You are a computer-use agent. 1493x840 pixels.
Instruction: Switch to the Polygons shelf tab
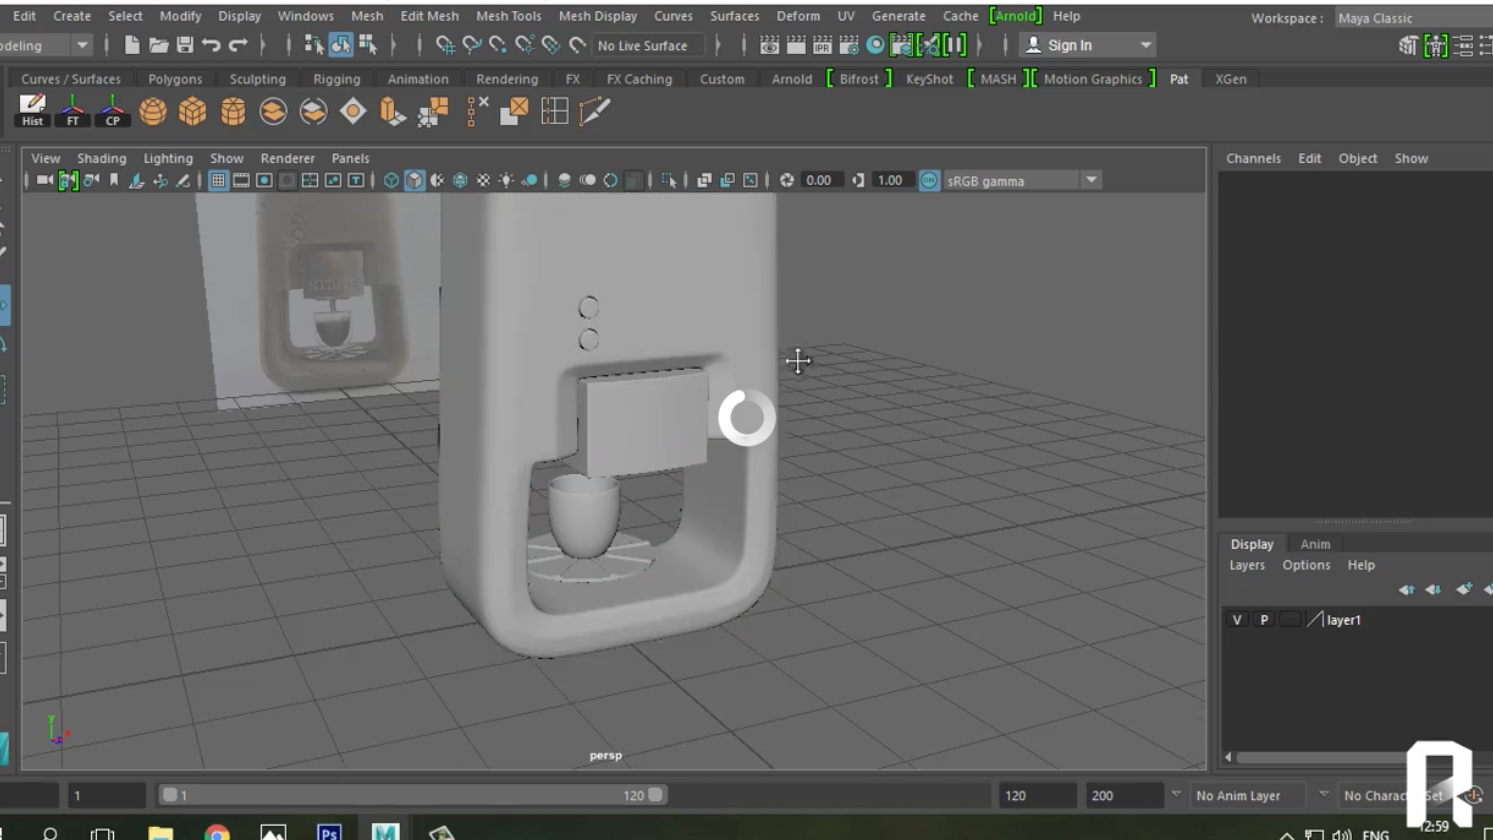point(175,79)
